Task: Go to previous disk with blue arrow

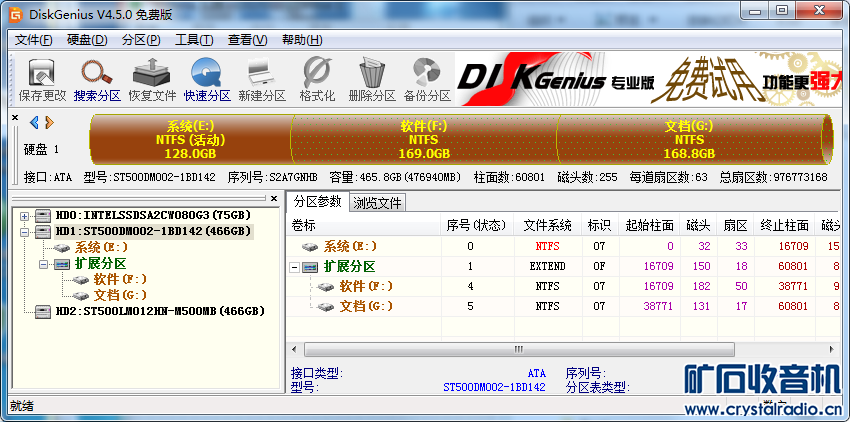Action: [x=34, y=123]
